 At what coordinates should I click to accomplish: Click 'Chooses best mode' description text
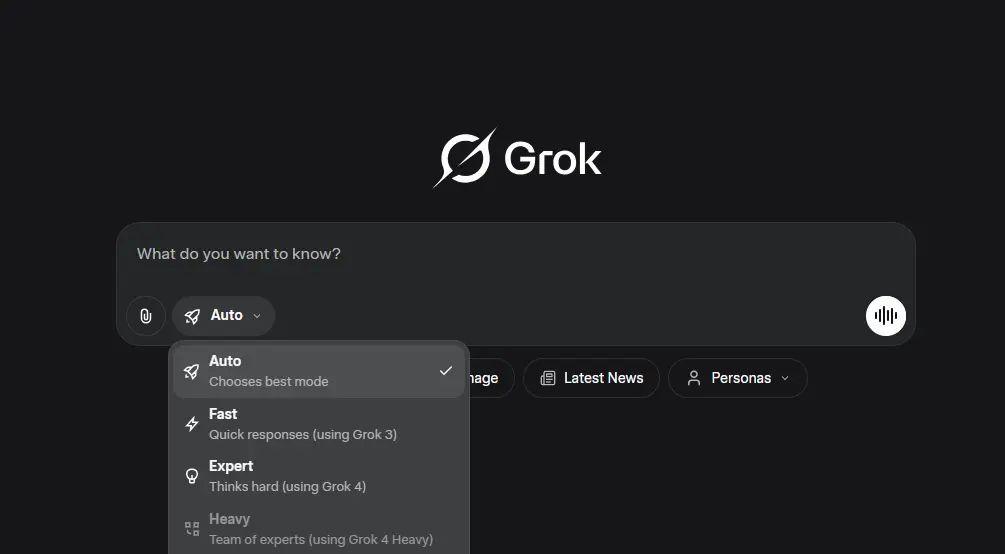[x=269, y=382]
